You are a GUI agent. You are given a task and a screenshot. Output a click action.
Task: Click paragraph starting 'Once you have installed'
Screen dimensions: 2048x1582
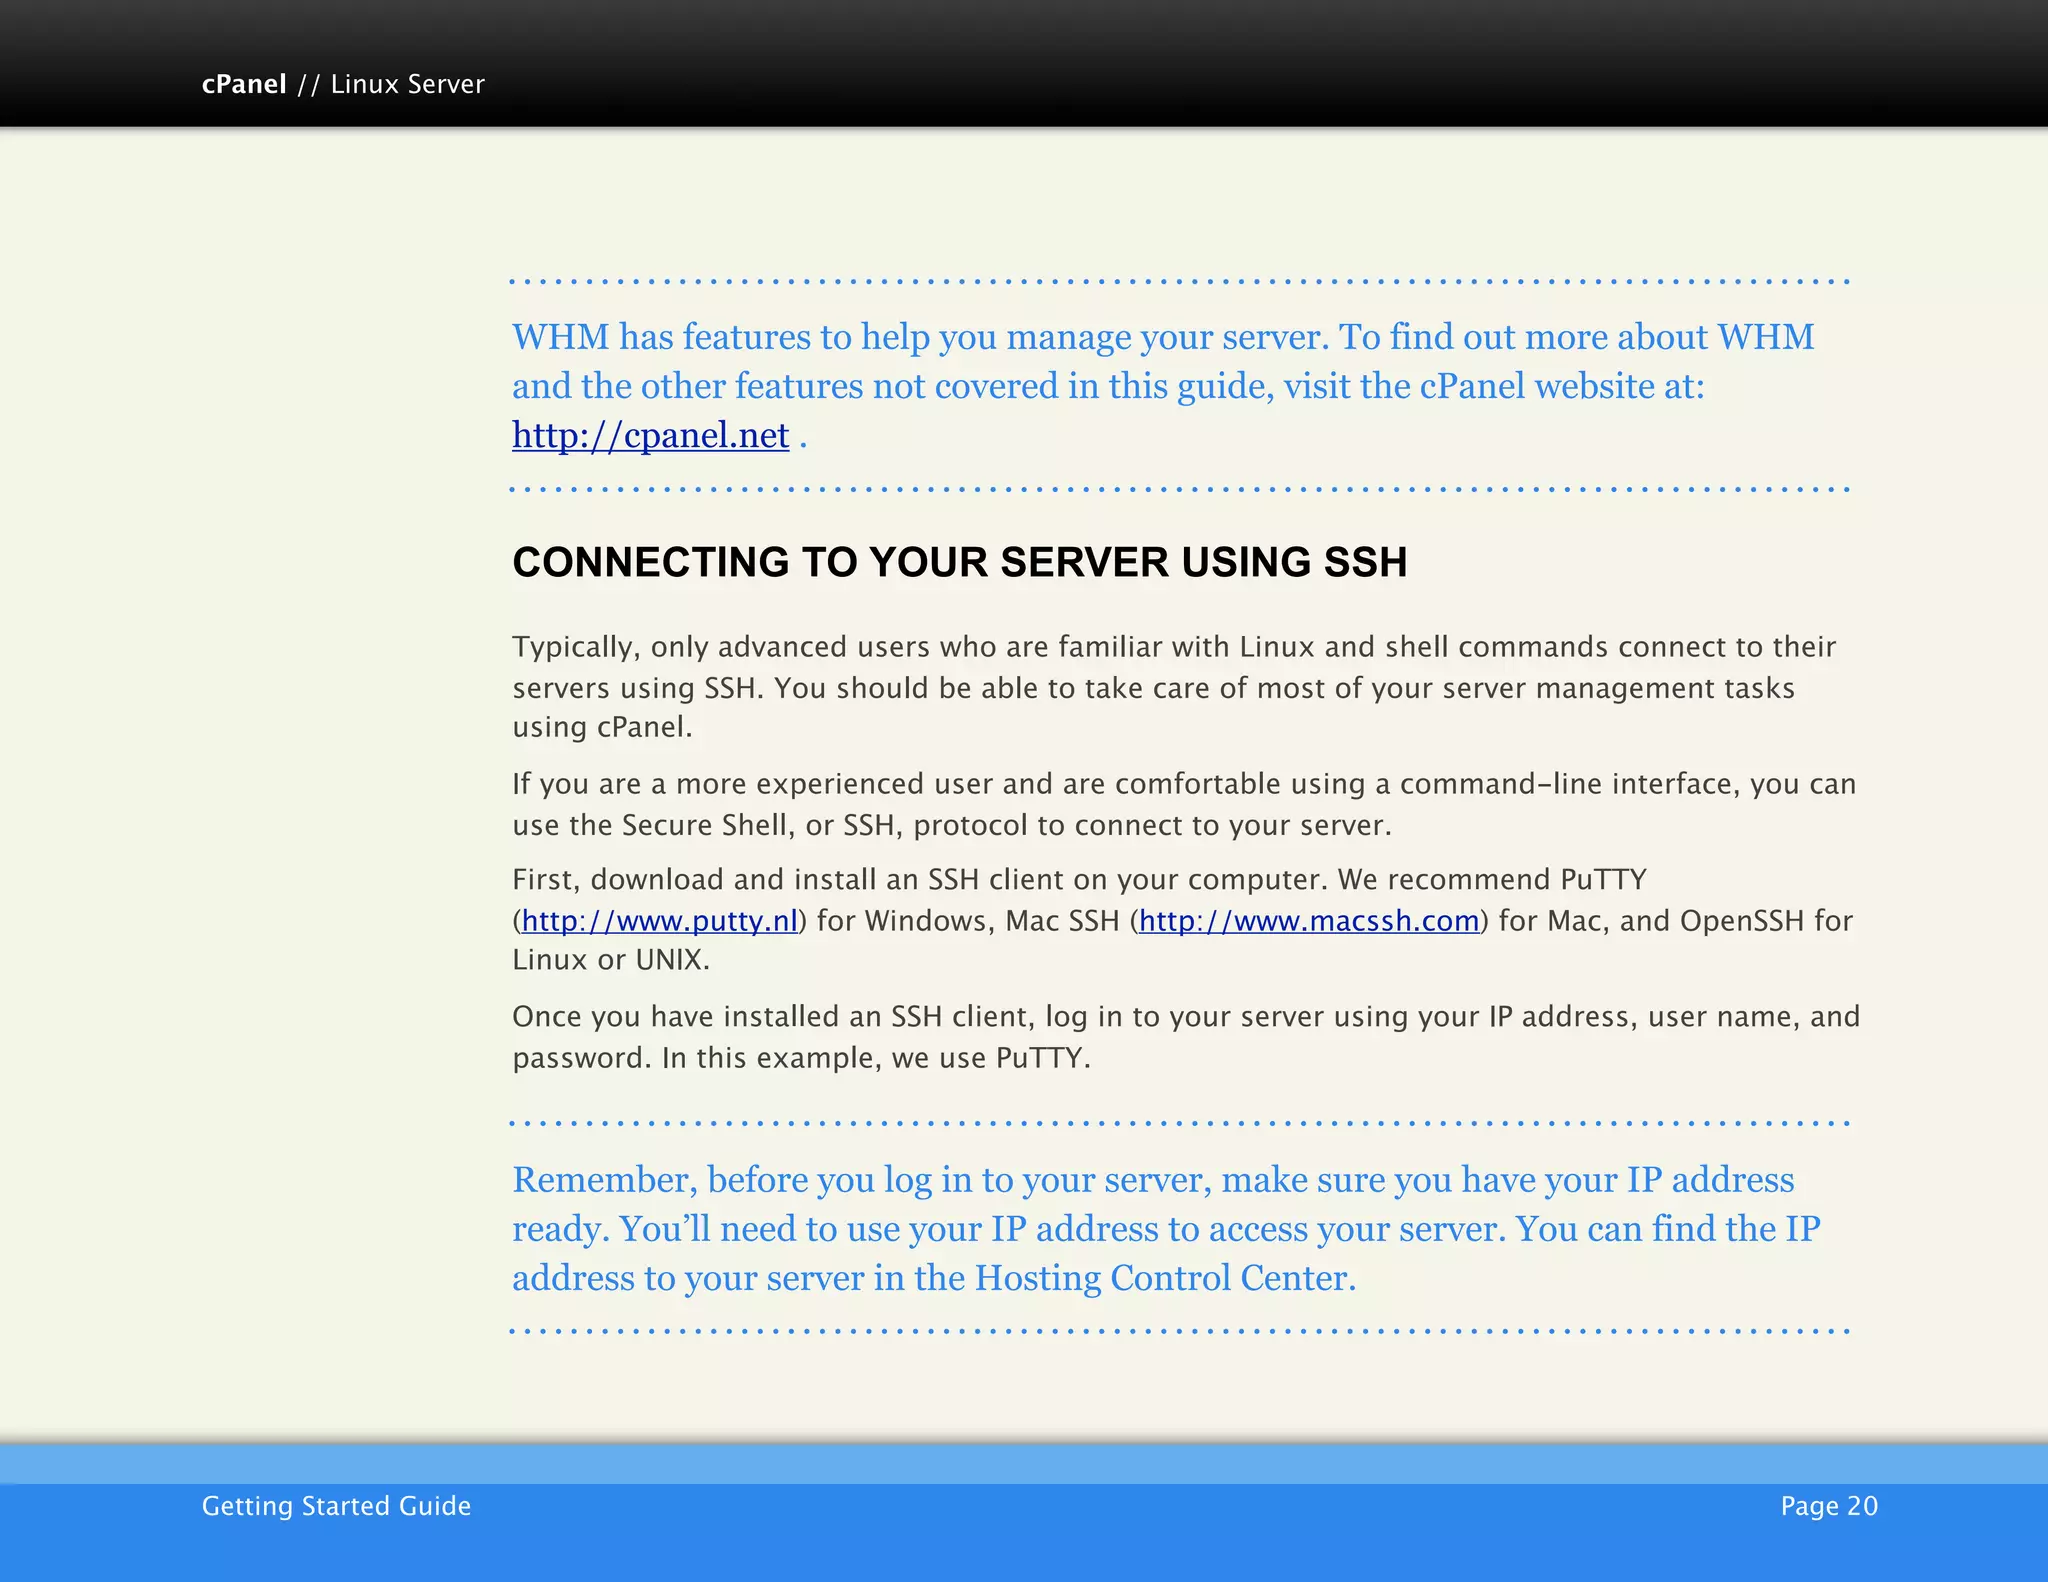[1186, 1037]
